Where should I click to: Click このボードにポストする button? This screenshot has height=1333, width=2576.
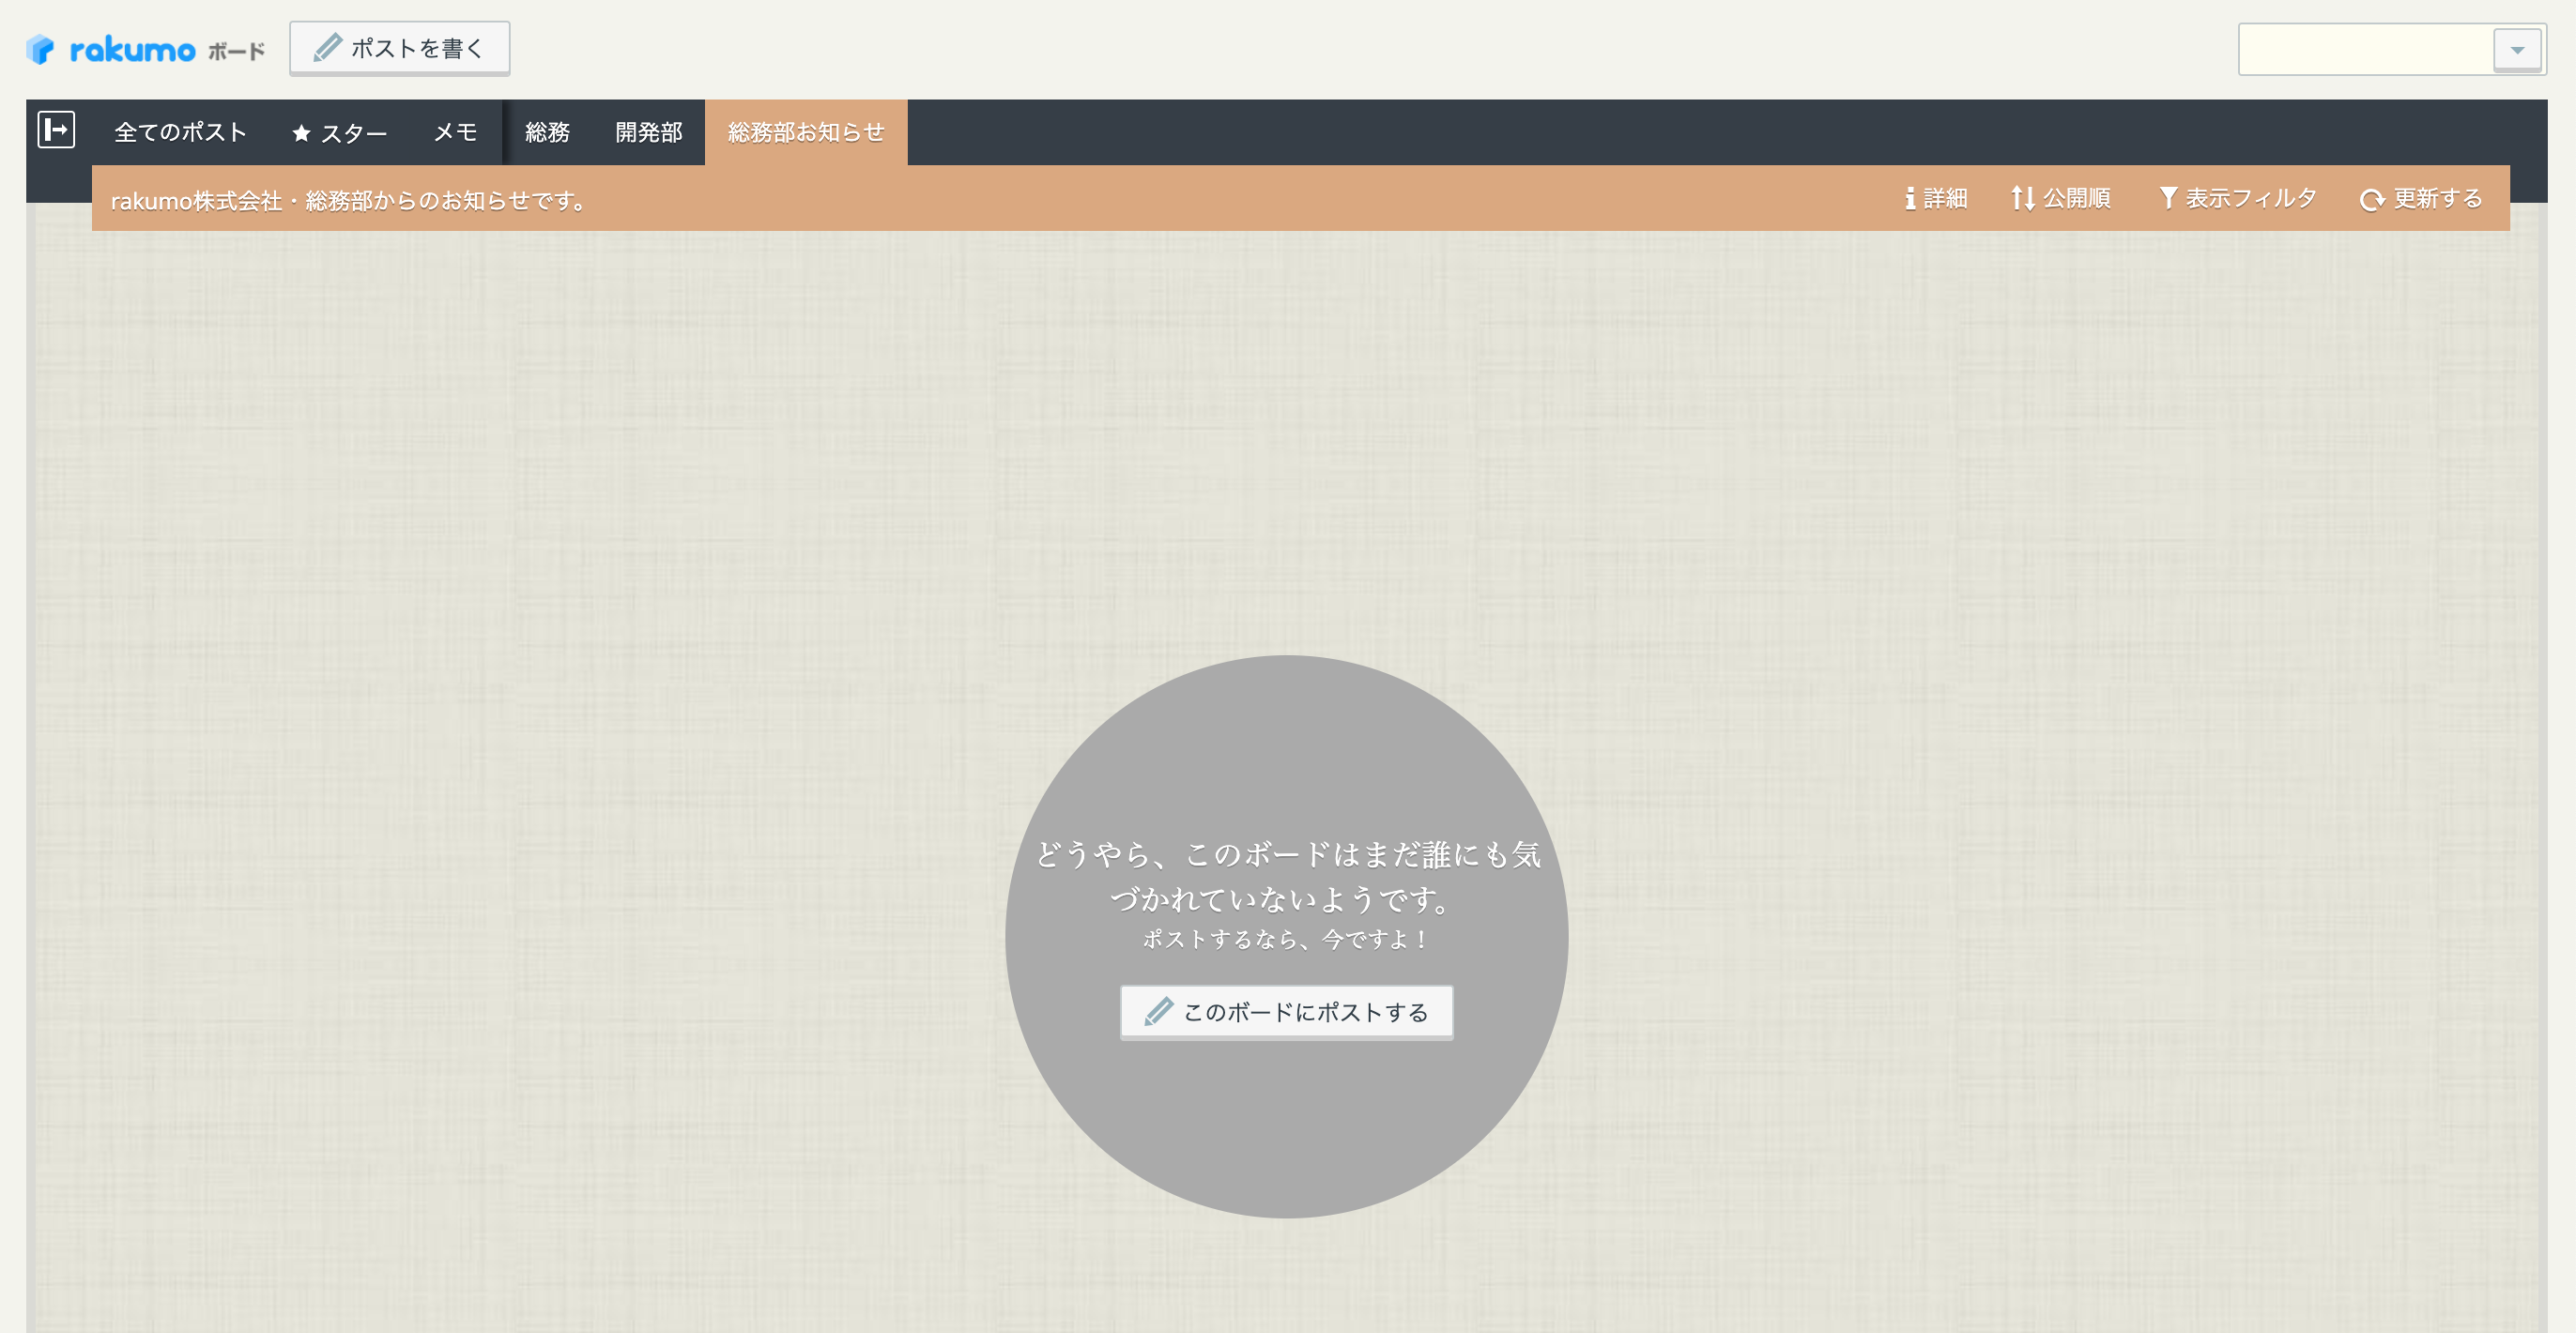coord(1286,1012)
